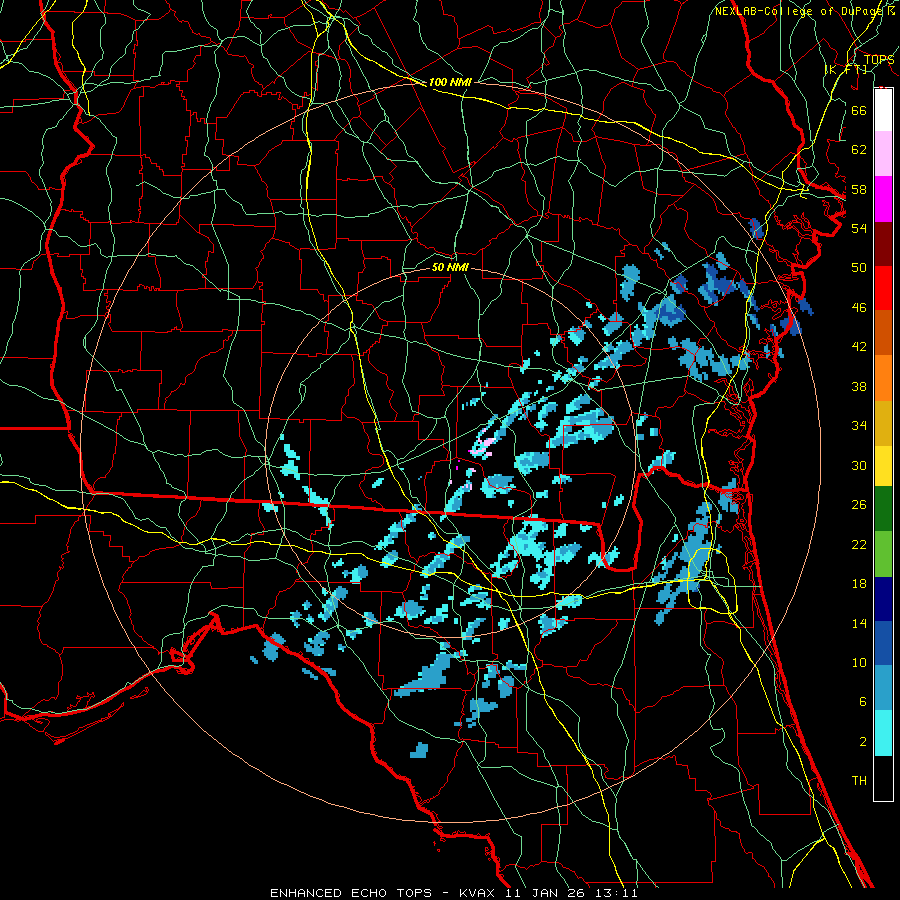
Task: Click the '26' legend value
Action: [x=859, y=505]
